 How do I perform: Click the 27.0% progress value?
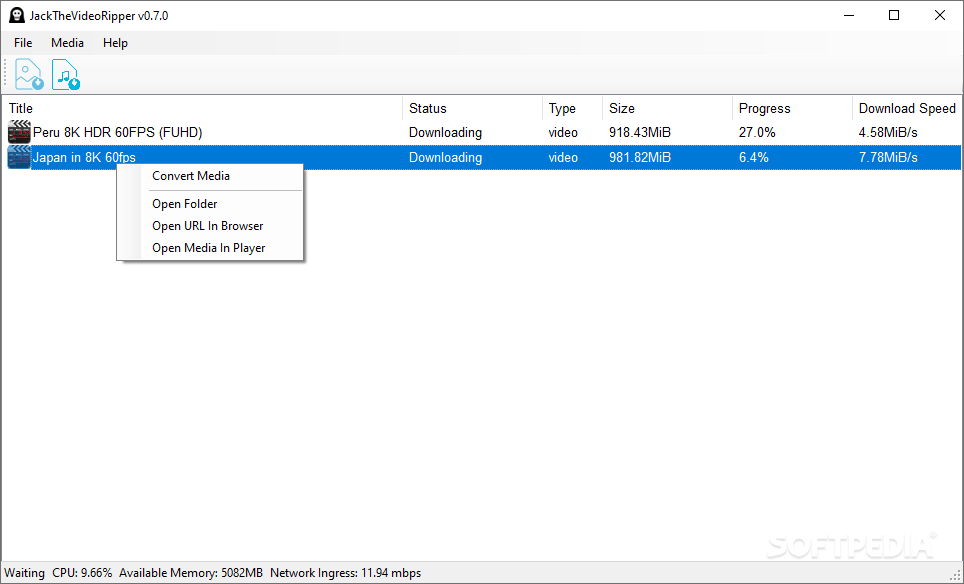coord(757,133)
